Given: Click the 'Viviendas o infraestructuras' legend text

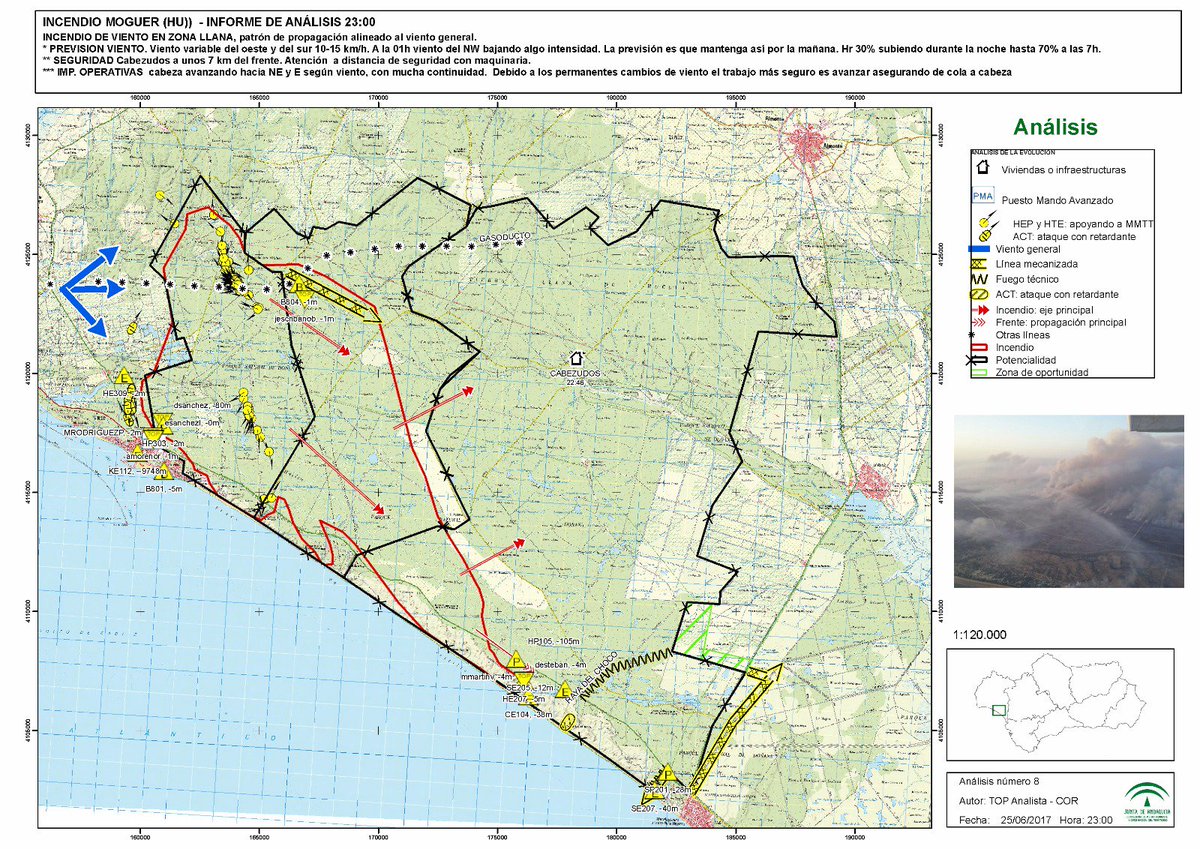Looking at the screenshot, I should [x=1063, y=170].
